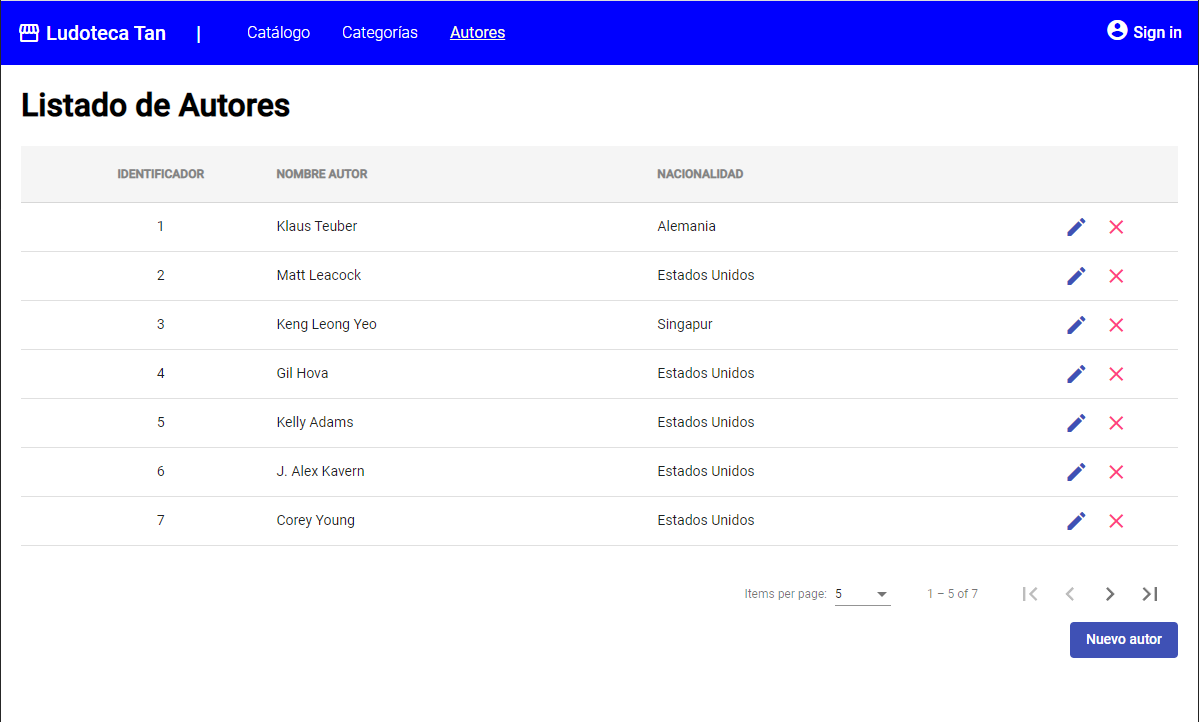This screenshot has width=1199, height=722.
Task: Edit the J. Alex Kavern entry
Action: tap(1076, 472)
